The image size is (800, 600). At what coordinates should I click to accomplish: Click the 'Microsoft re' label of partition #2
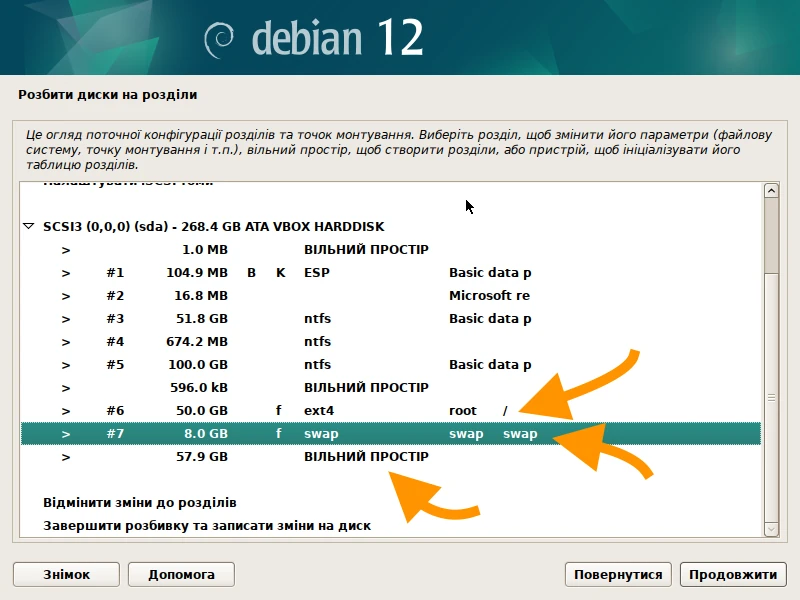[489, 295]
